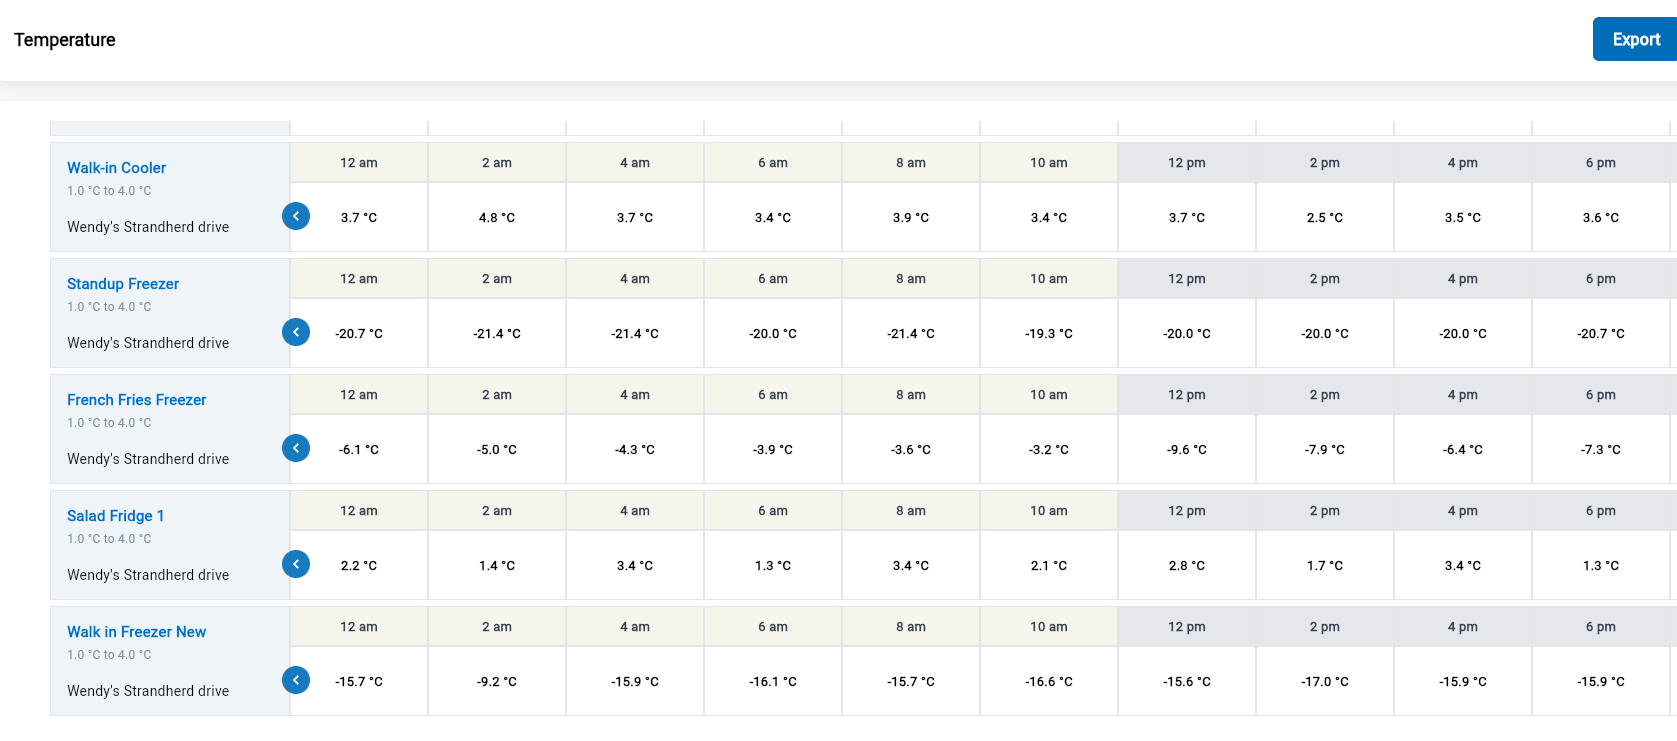Select the 2.5 °C reading in Walk-in Cooler
1677x741 pixels.
[1325, 217]
